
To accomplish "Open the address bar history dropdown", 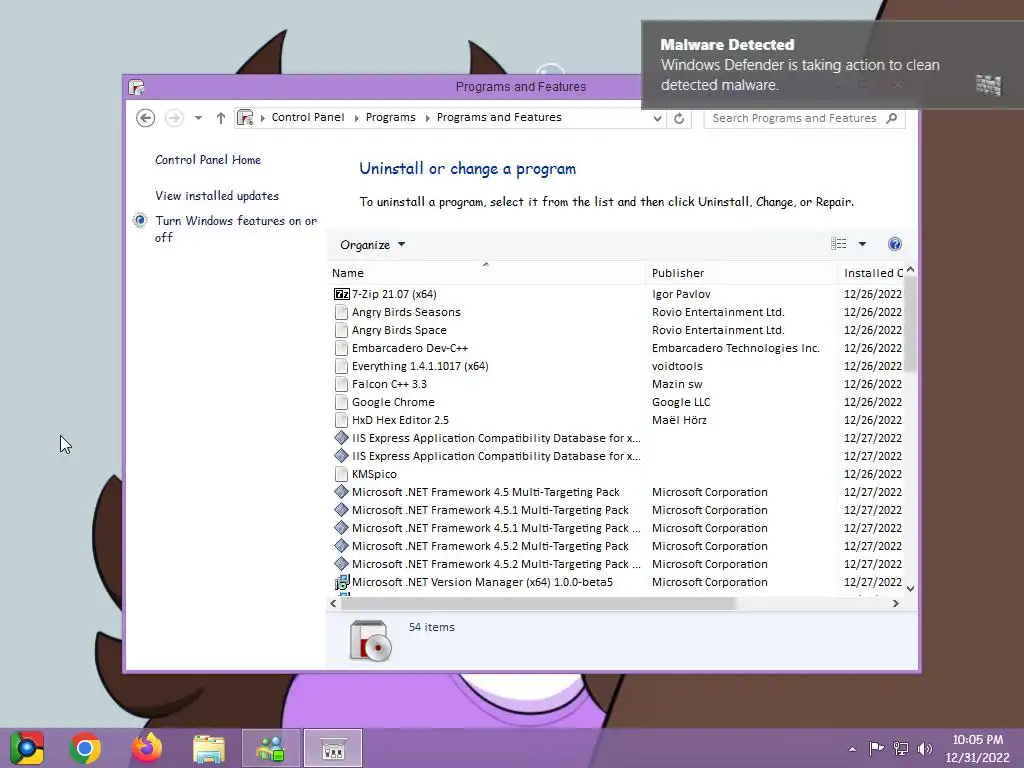I will pos(657,118).
